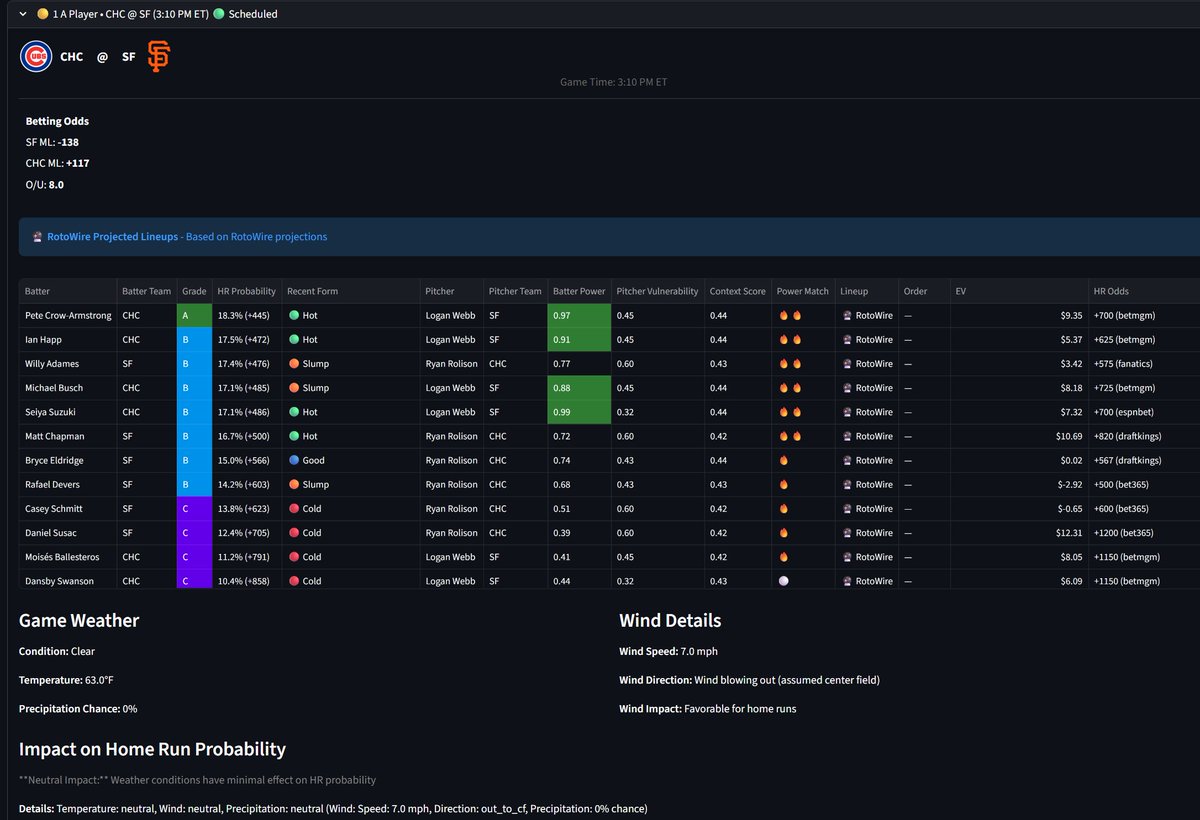Sort by Pitcher Vulnerability column header
This screenshot has width=1200, height=820.
coord(657,291)
